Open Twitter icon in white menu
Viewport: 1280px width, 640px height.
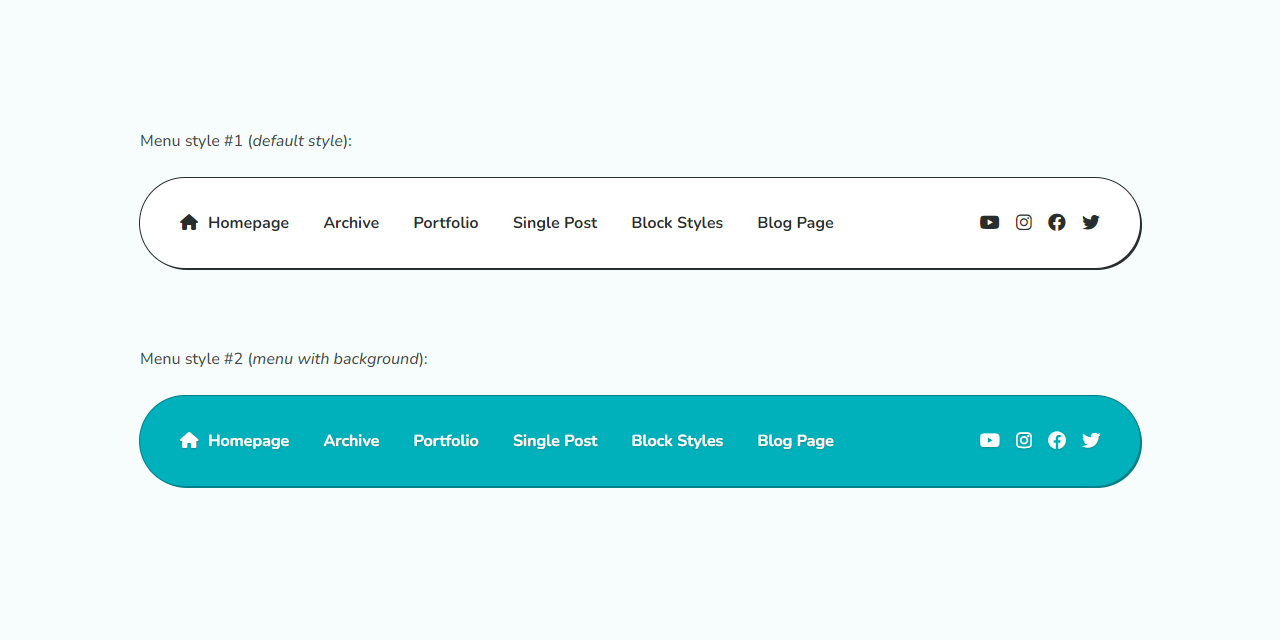tap(1091, 222)
